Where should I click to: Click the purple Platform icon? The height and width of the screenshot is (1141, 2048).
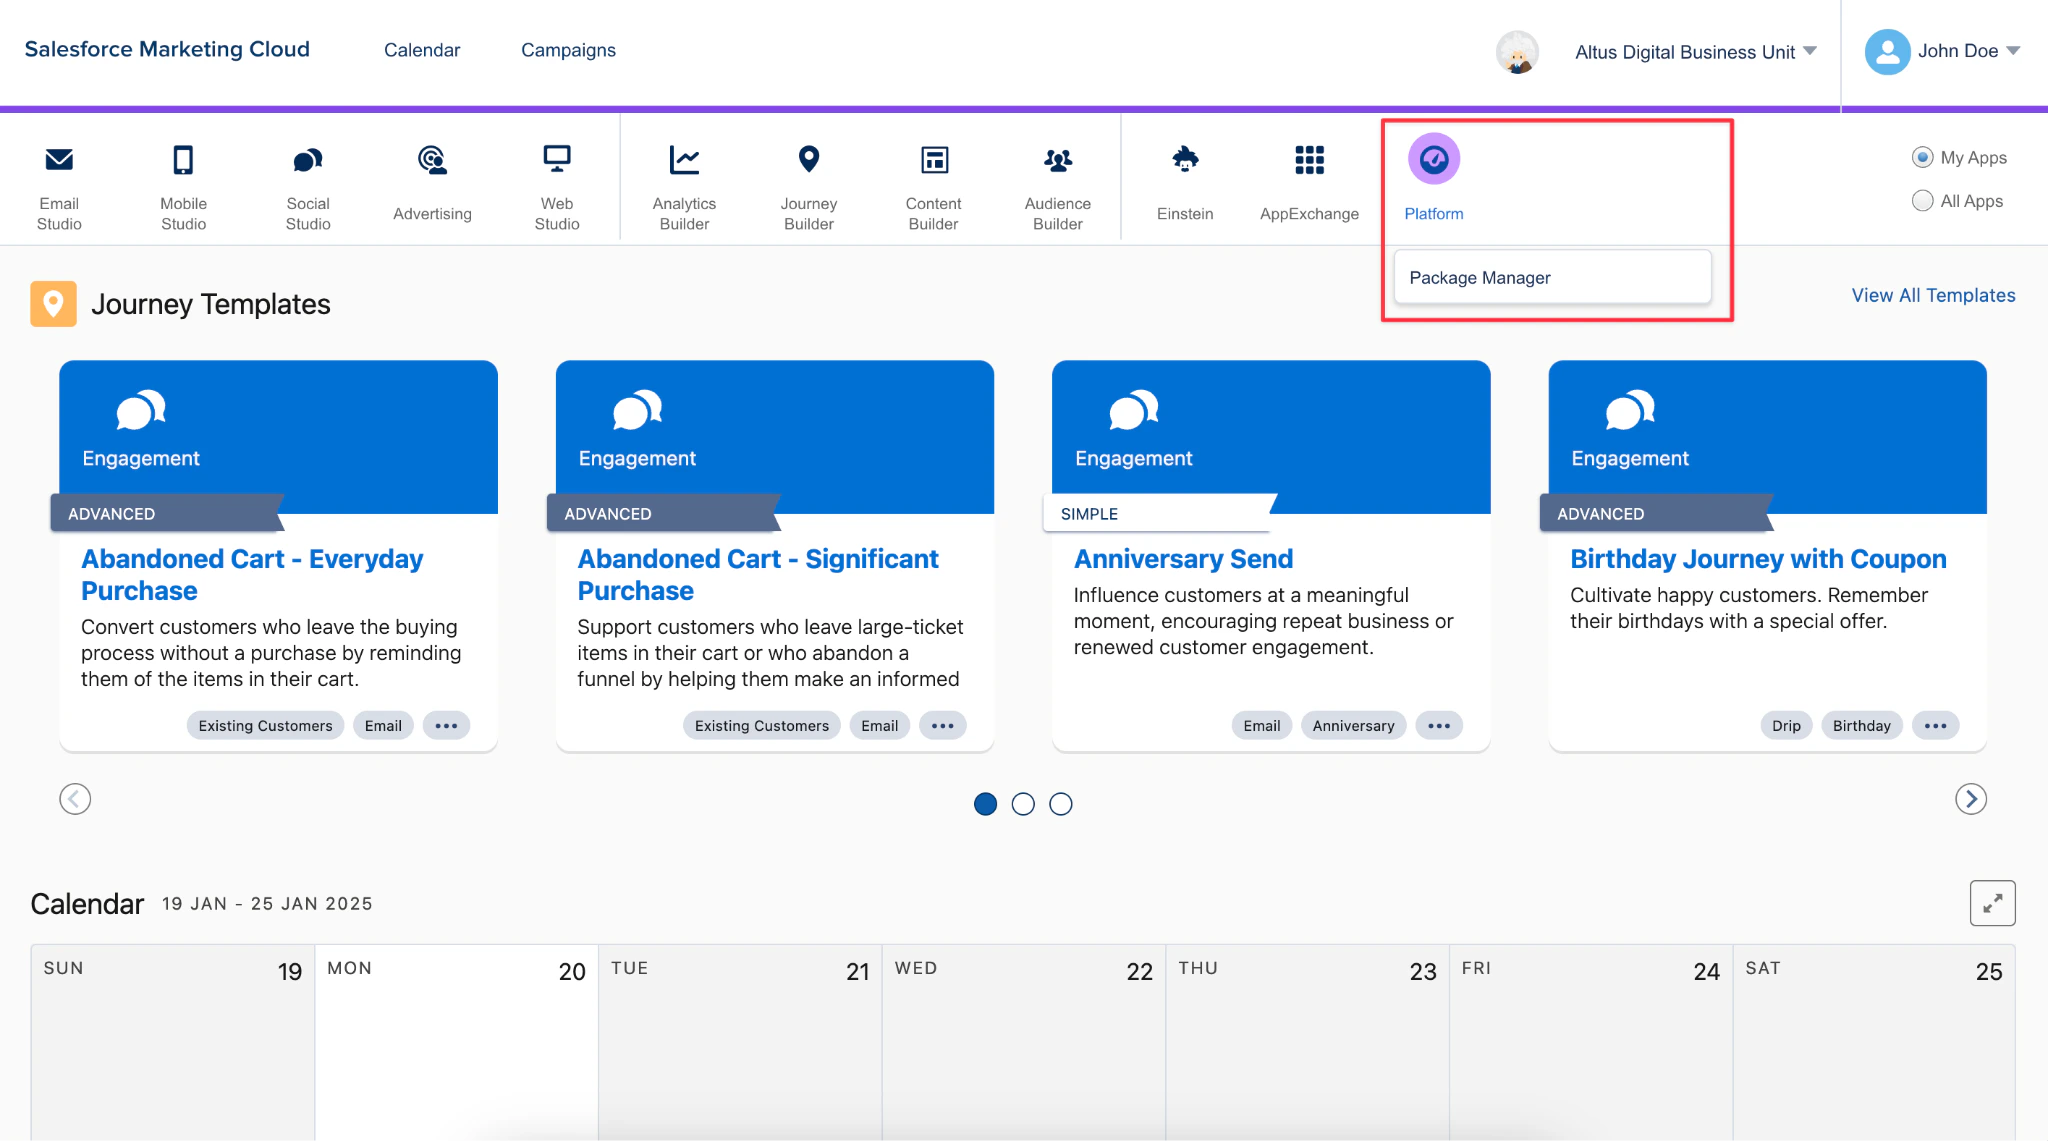coord(1434,159)
